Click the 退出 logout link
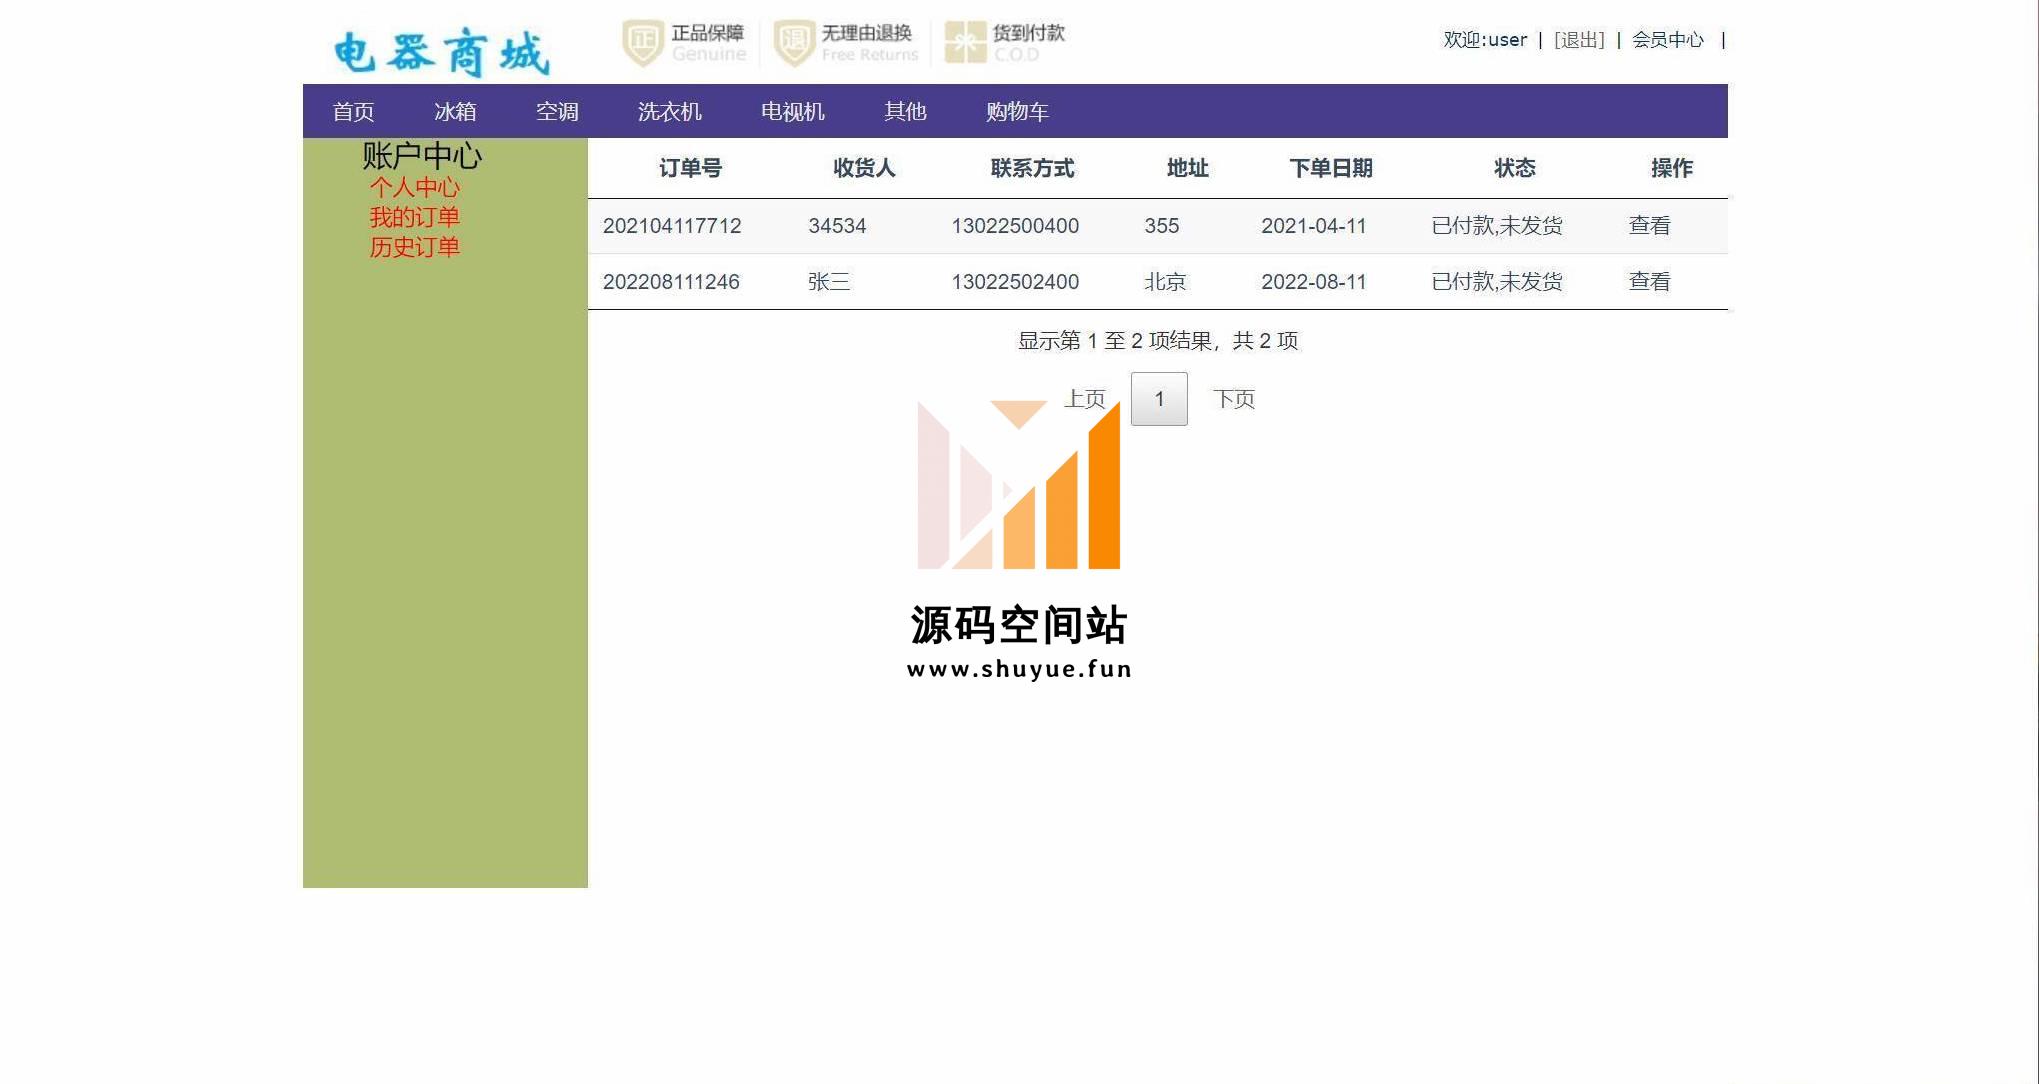The image size is (2039, 1084). coord(1579,40)
